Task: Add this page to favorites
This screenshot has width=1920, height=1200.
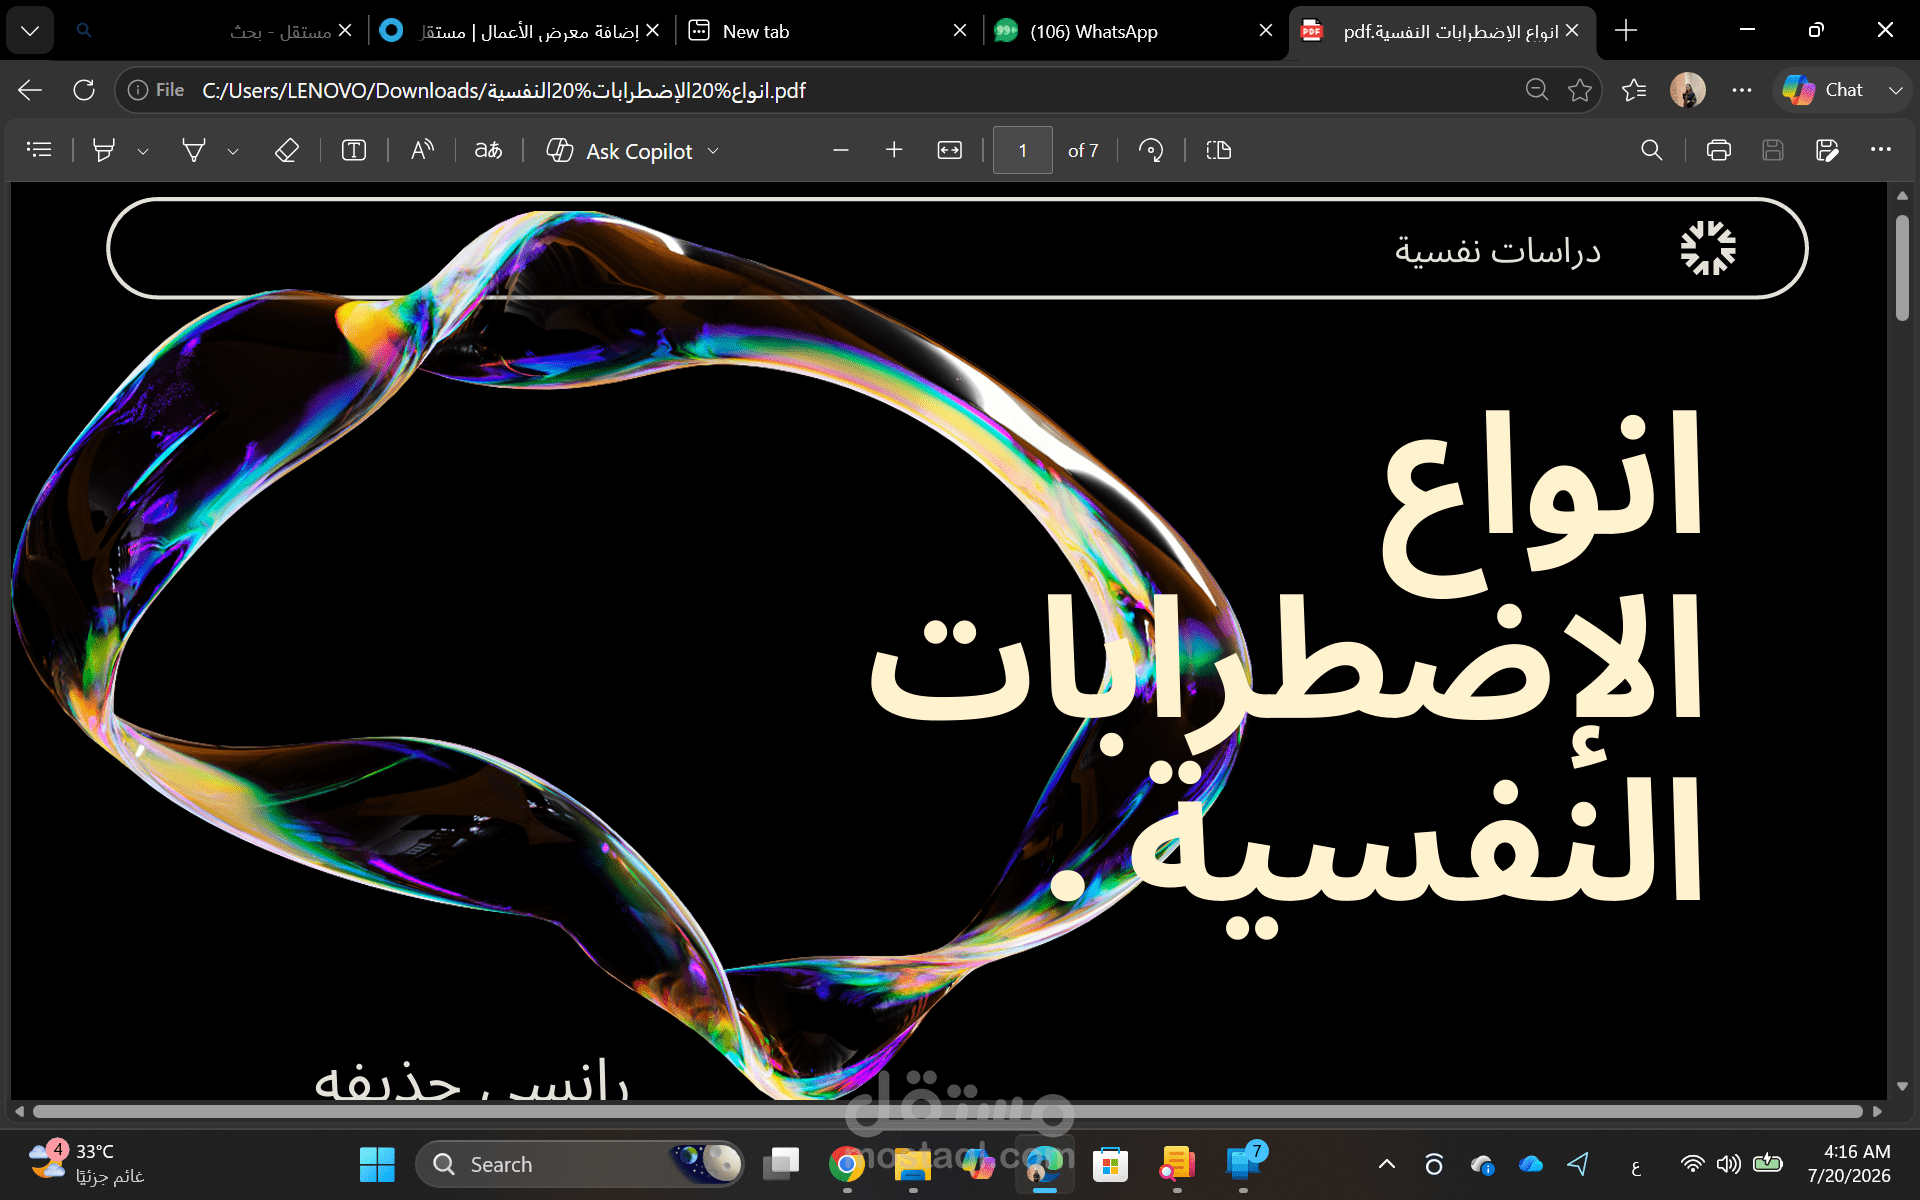Action: [1580, 90]
